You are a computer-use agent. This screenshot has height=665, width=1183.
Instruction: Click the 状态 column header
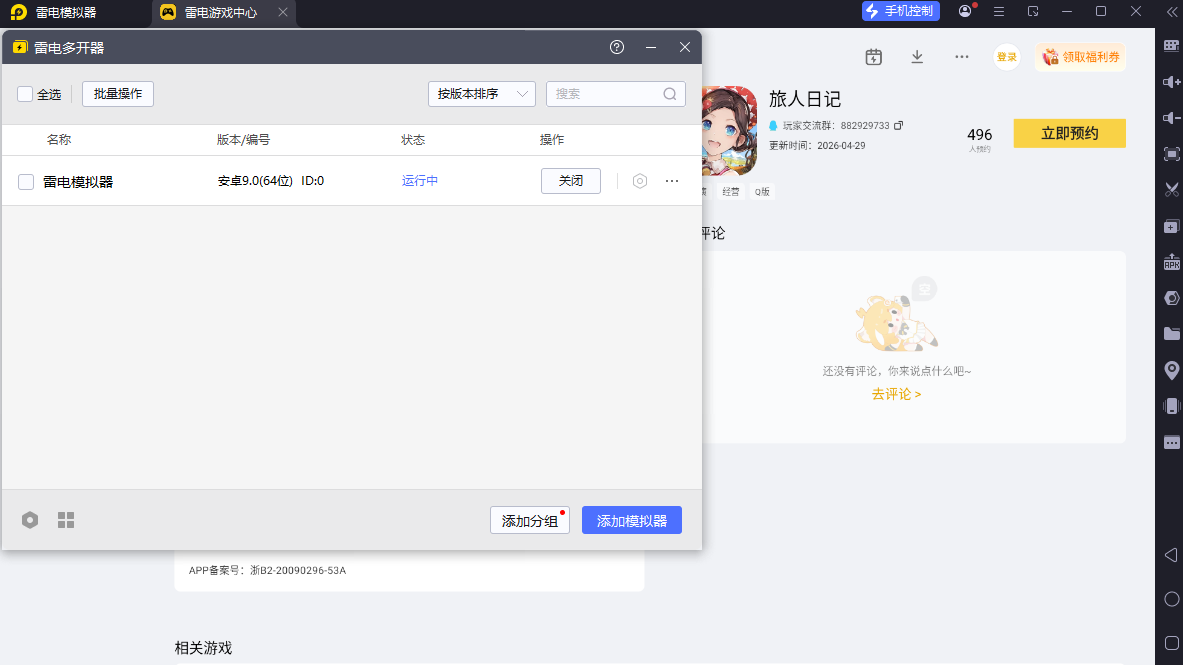[413, 140]
